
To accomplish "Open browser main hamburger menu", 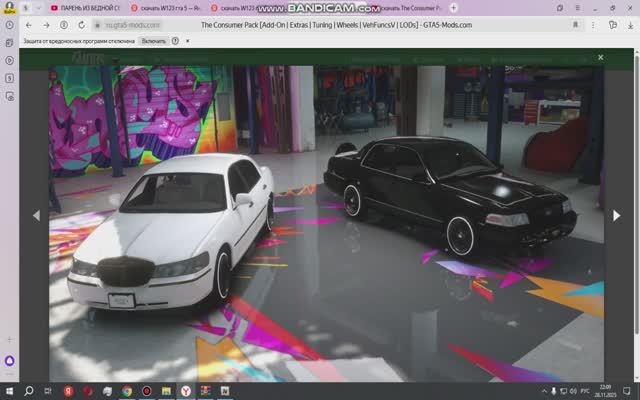I will tap(578, 8).
